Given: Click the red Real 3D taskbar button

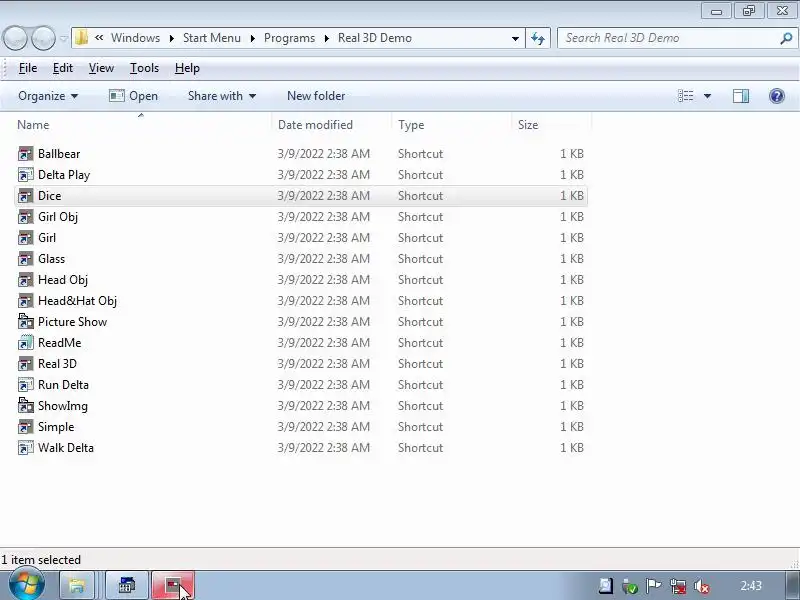Looking at the screenshot, I should coord(172,586).
